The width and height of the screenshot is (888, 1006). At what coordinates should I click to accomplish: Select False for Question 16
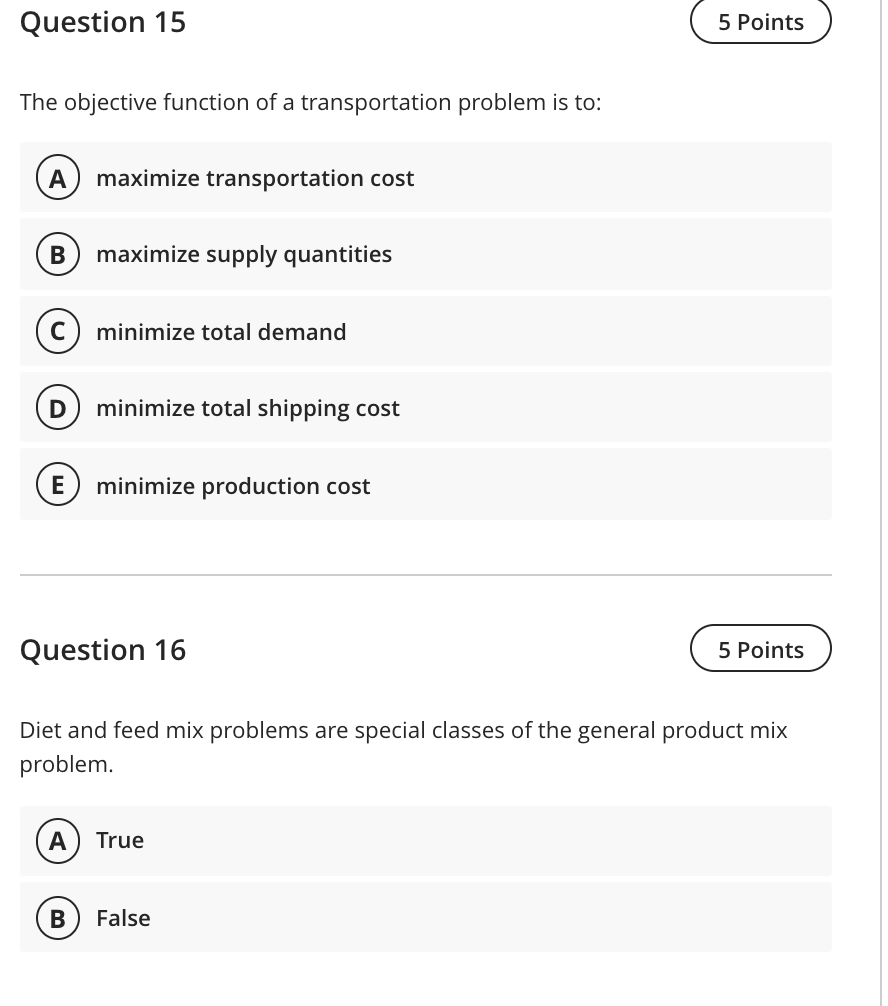click(123, 917)
